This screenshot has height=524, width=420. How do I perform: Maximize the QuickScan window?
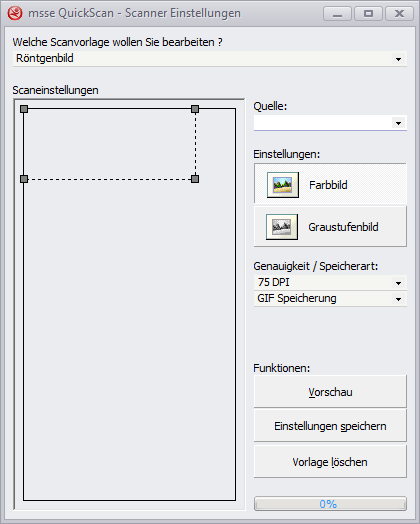tap(368, 13)
